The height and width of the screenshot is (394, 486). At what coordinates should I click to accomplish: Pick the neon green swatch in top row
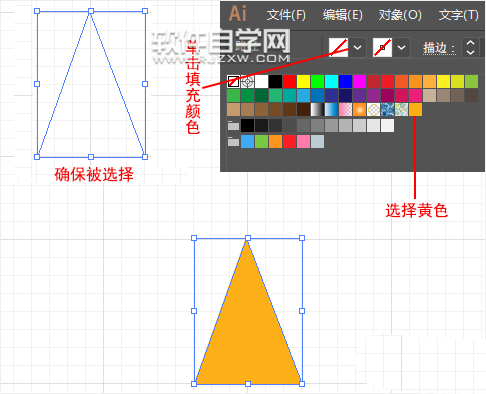[317, 81]
